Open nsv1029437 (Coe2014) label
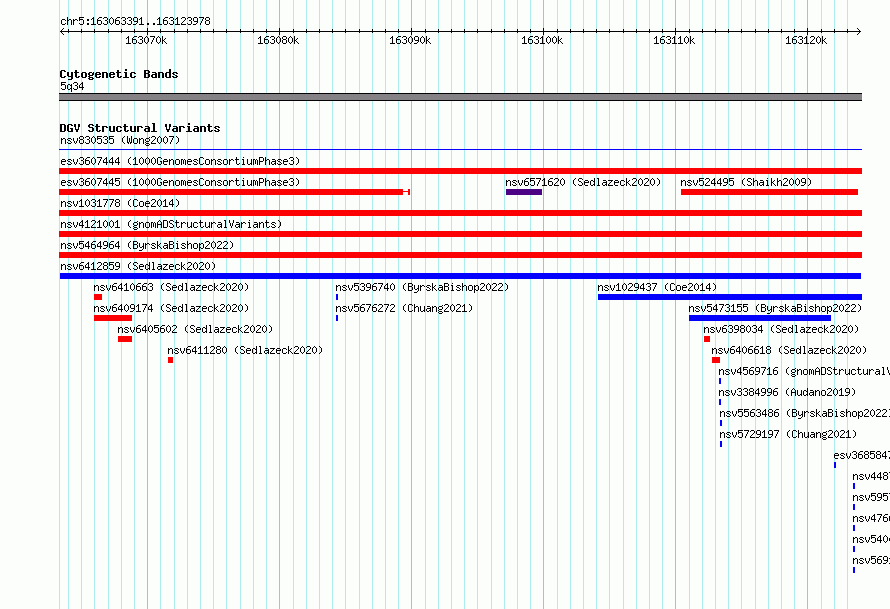Screen dimensions: 890x609 coord(657,287)
